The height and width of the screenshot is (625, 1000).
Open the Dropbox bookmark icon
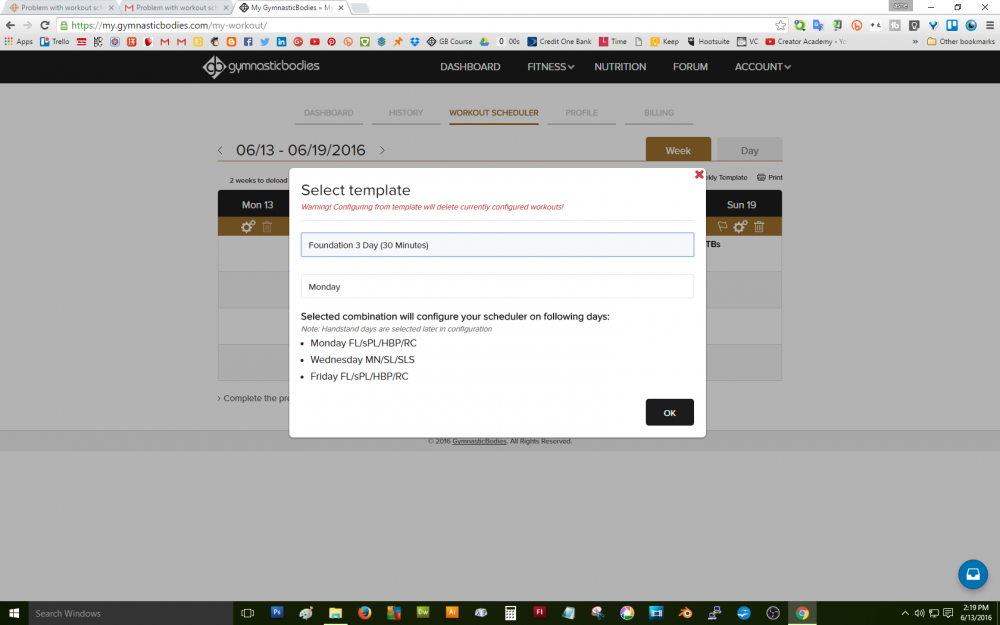[x=415, y=41]
